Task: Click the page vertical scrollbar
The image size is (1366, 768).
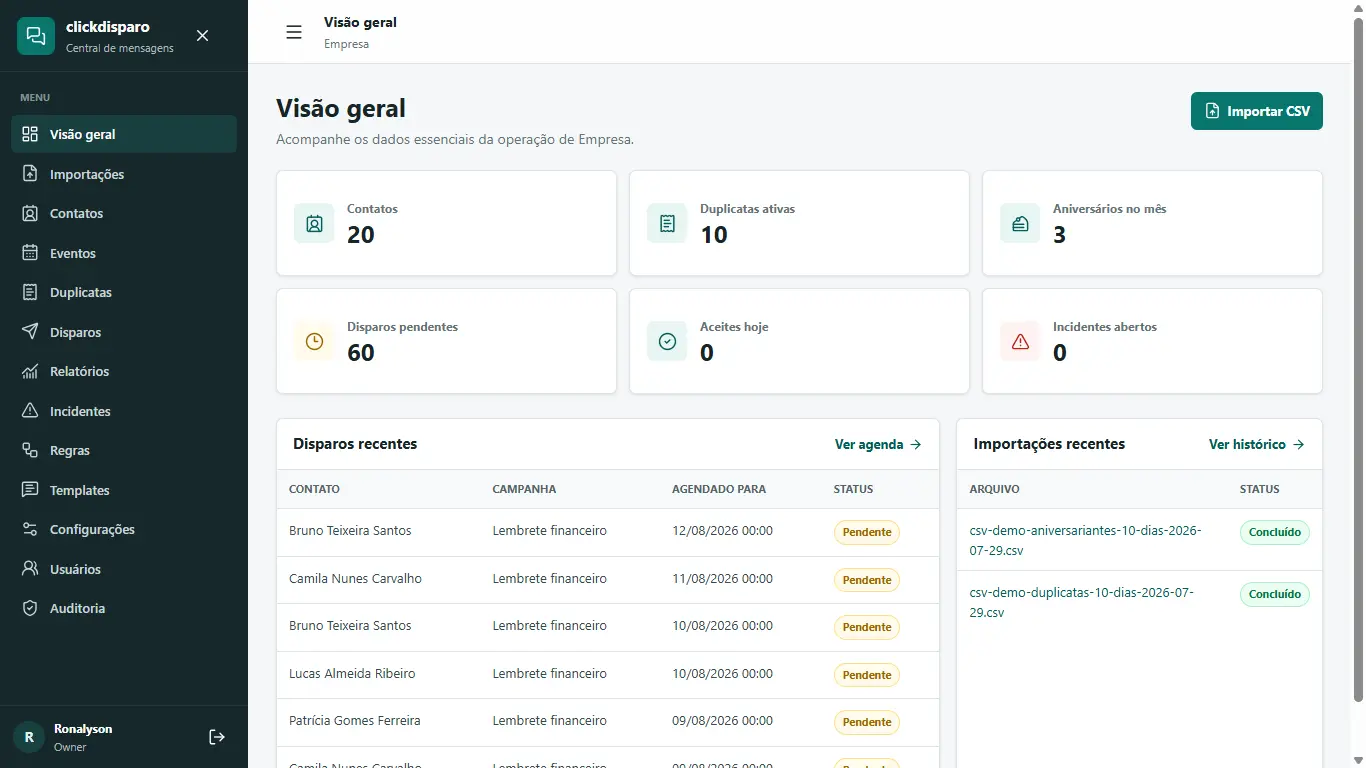Action: (x=1357, y=360)
